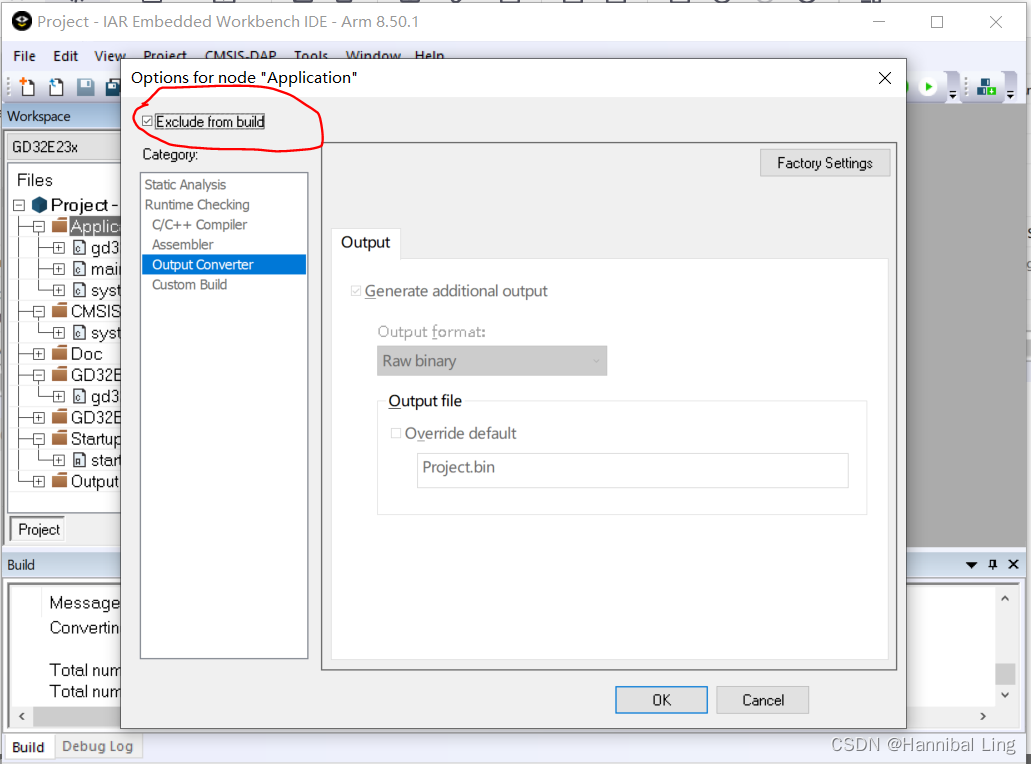The image size is (1031, 764).
Task: Click the Factory Settings button
Action: click(825, 163)
